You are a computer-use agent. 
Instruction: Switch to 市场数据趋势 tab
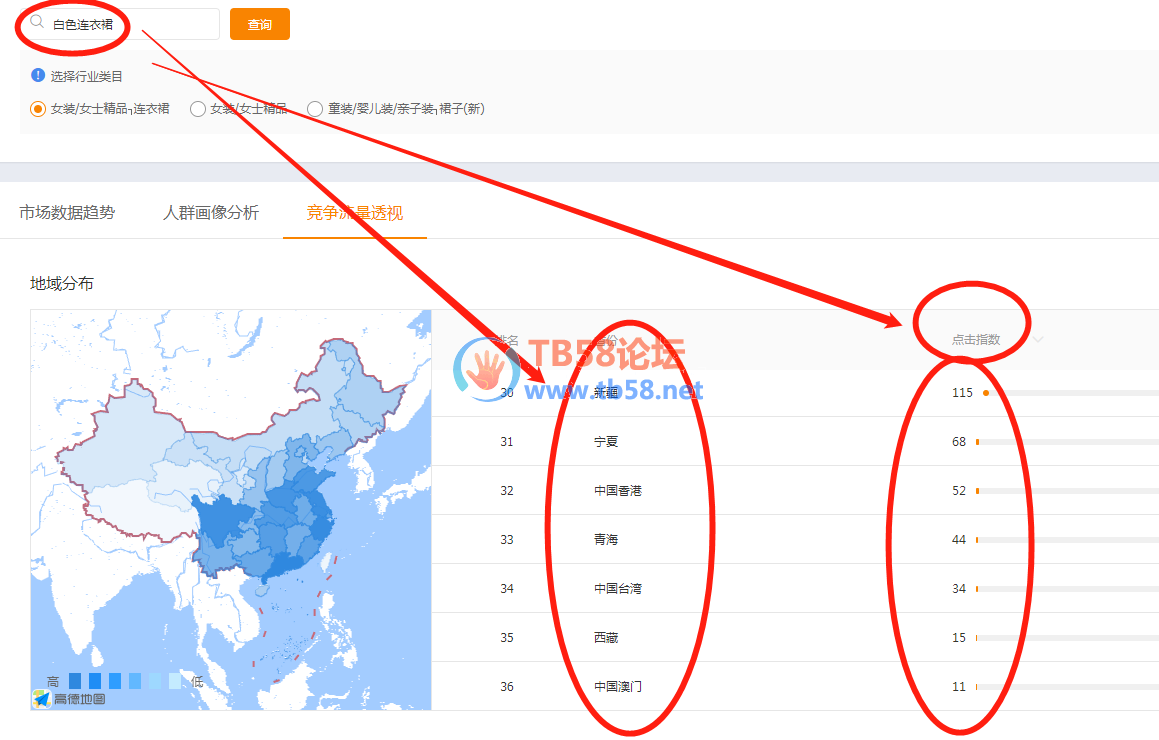click(x=67, y=212)
